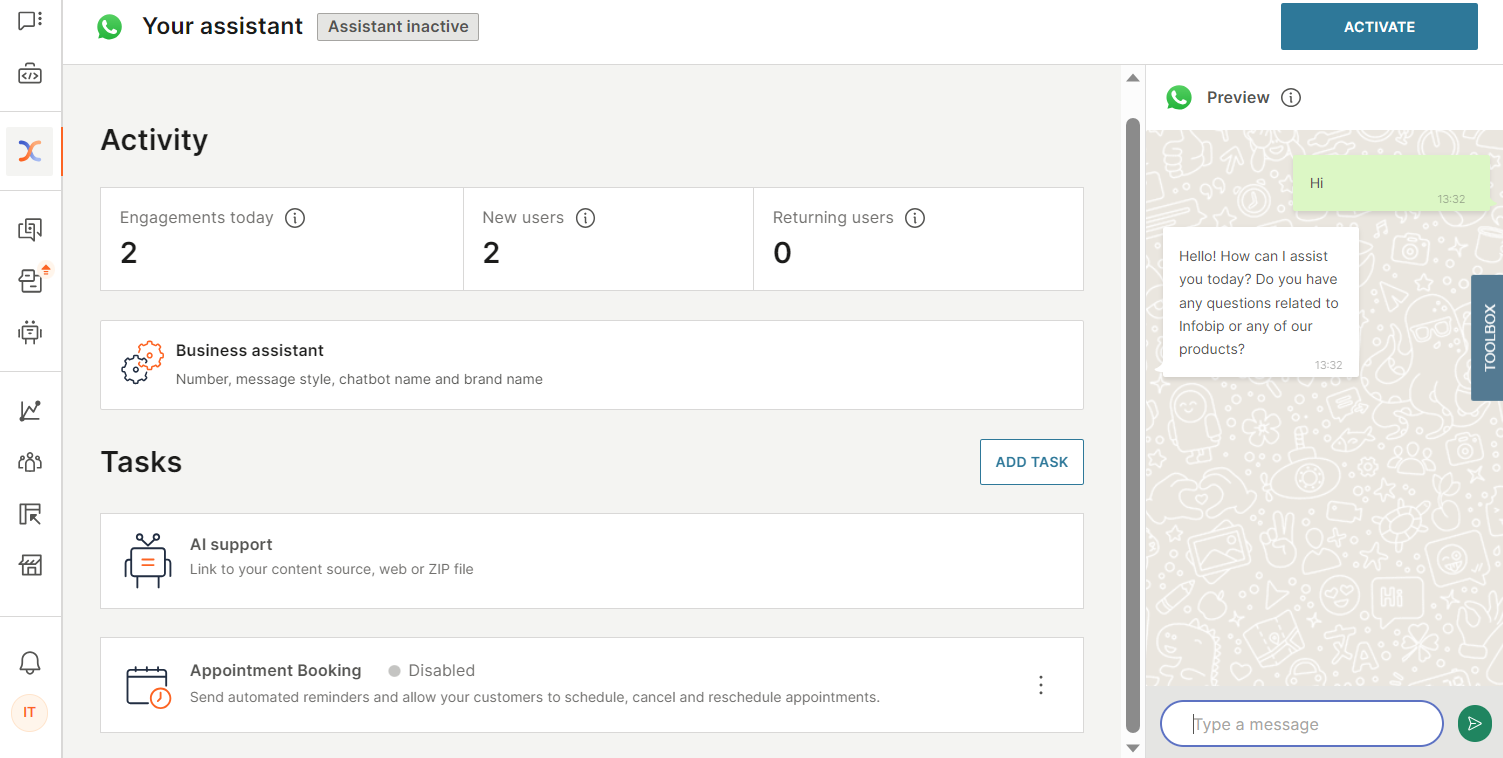
Task: Click the Your assistant page title
Action: 222,27
